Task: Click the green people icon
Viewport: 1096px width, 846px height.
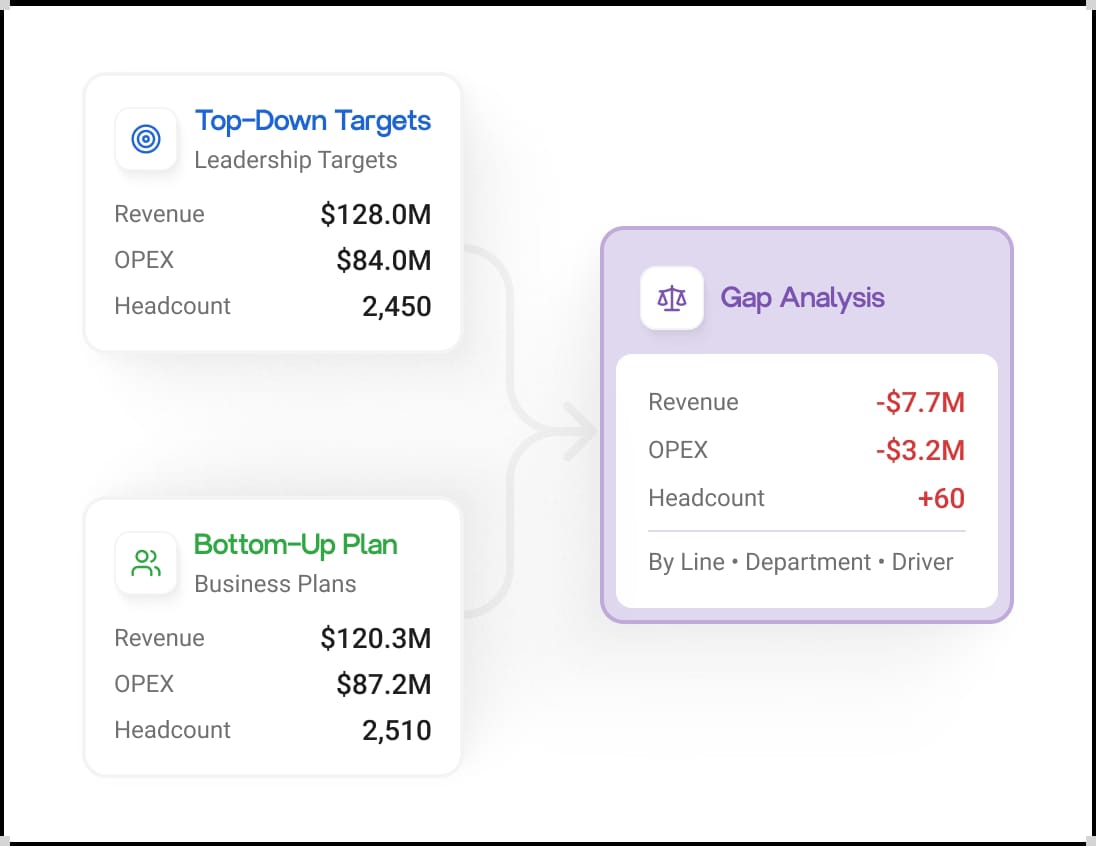Action: [145, 563]
